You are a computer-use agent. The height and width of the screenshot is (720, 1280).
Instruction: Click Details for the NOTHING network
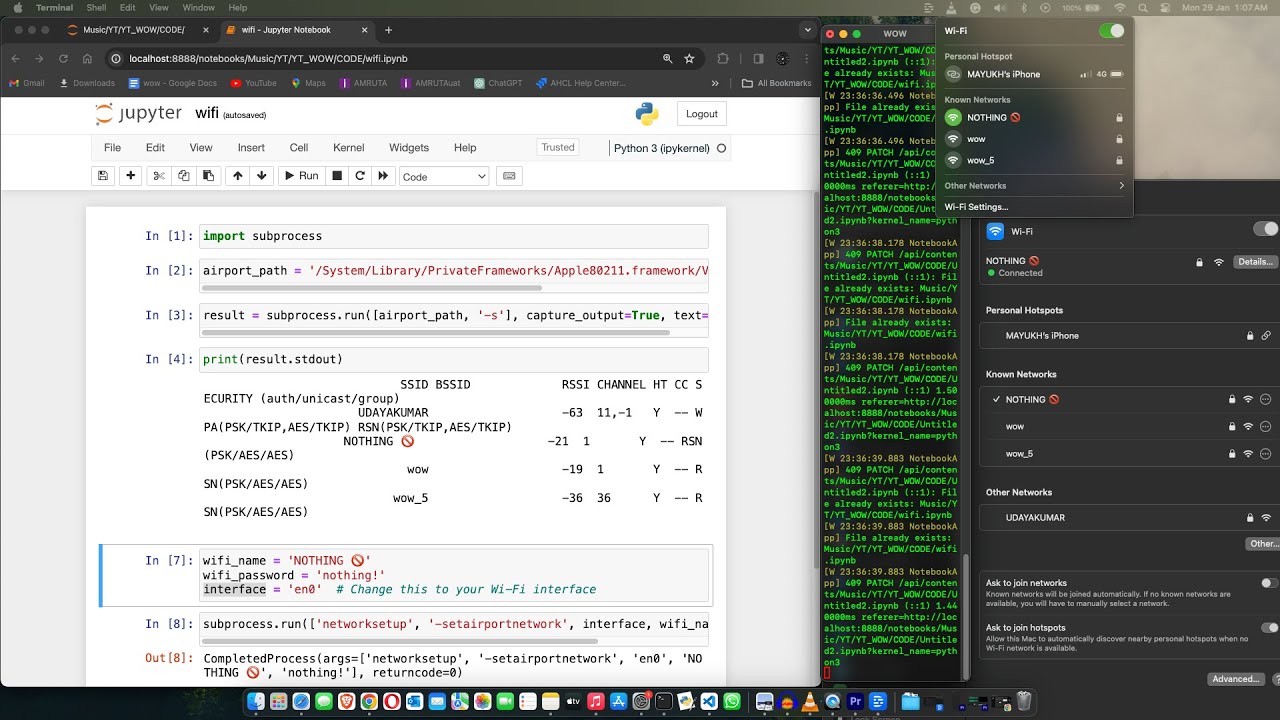(1255, 262)
